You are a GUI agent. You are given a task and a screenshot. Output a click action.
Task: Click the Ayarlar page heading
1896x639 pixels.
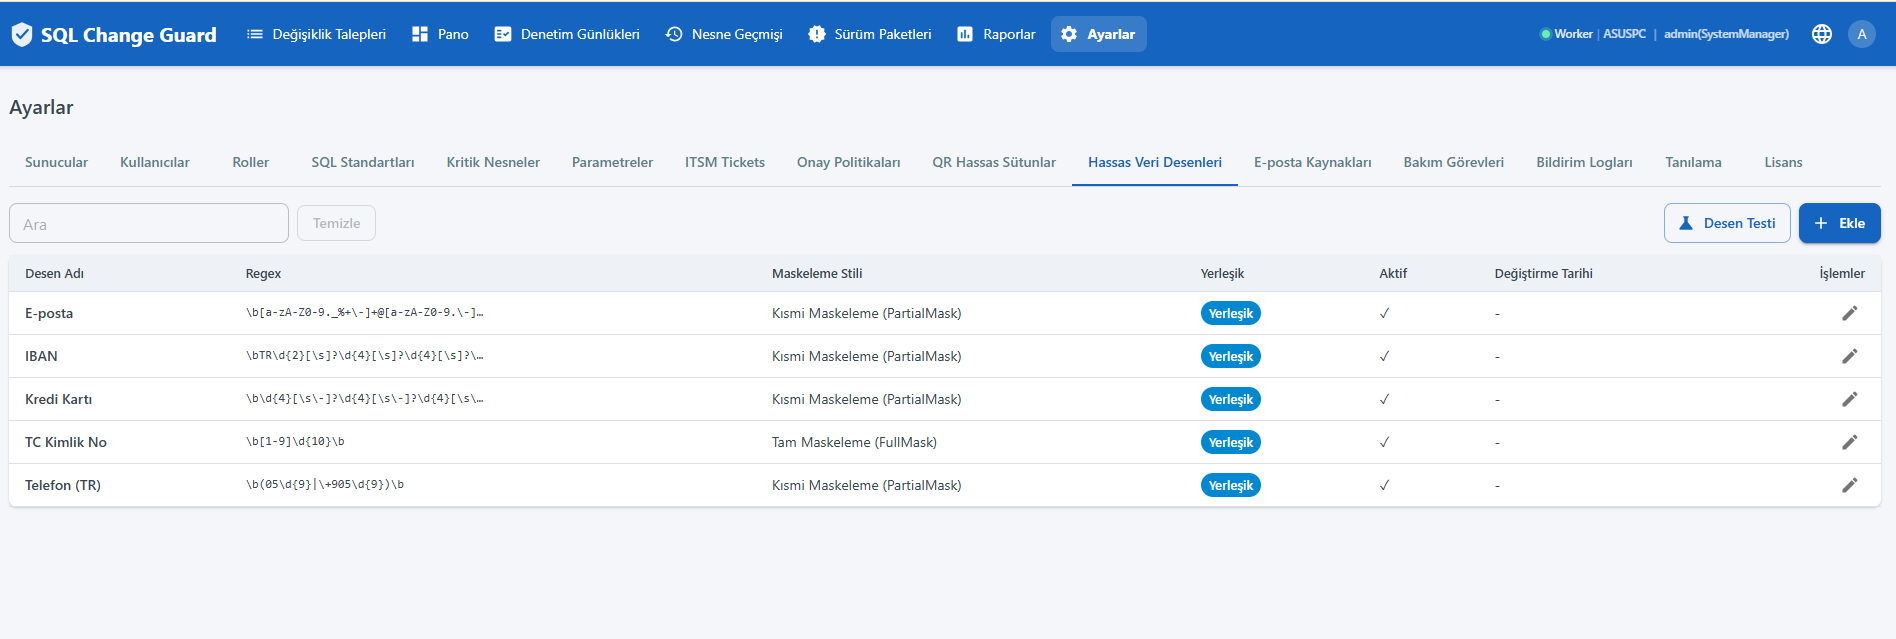point(41,107)
